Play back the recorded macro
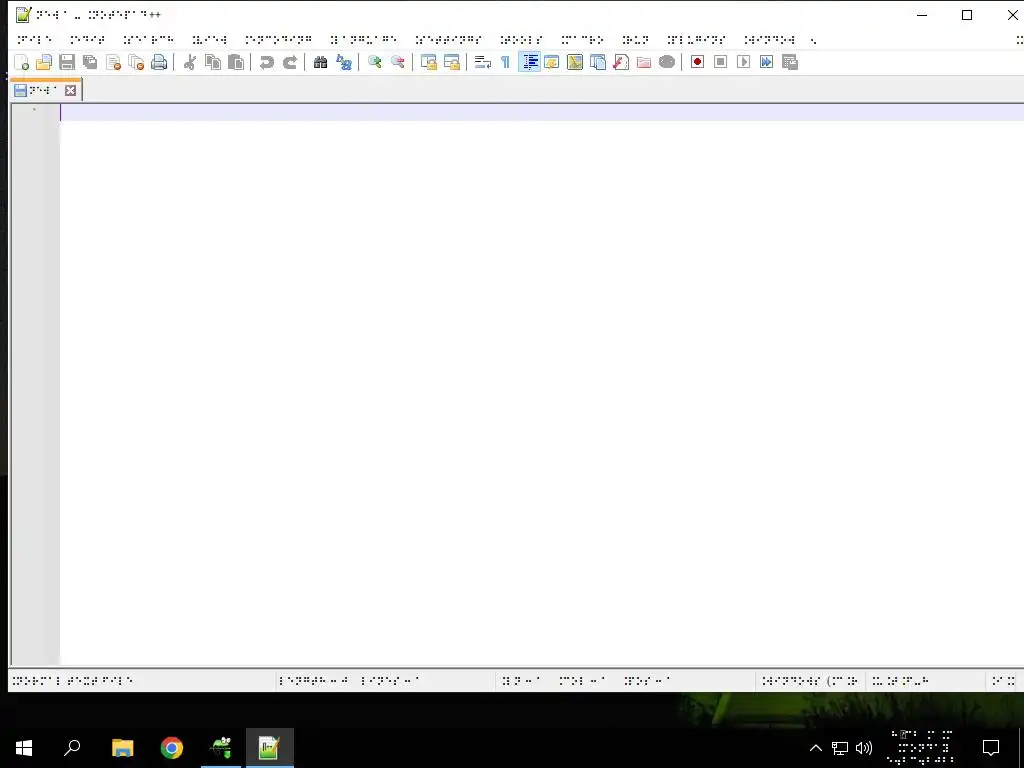The height and width of the screenshot is (768, 1024). [743, 62]
